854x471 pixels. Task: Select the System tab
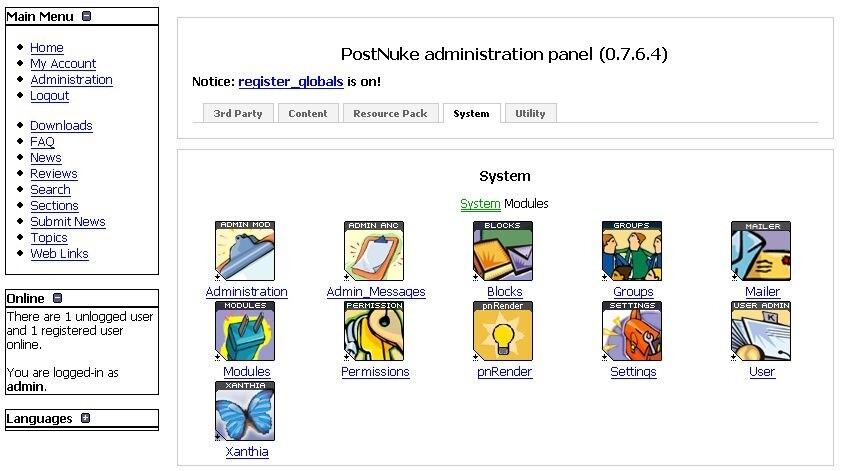click(x=472, y=113)
